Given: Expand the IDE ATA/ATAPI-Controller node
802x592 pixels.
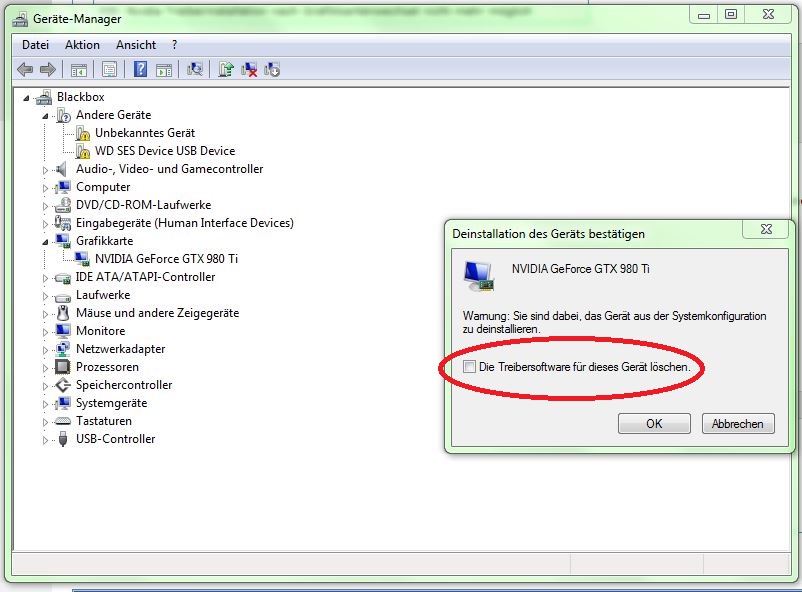Looking at the screenshot, I should click(x=45, y=278).
